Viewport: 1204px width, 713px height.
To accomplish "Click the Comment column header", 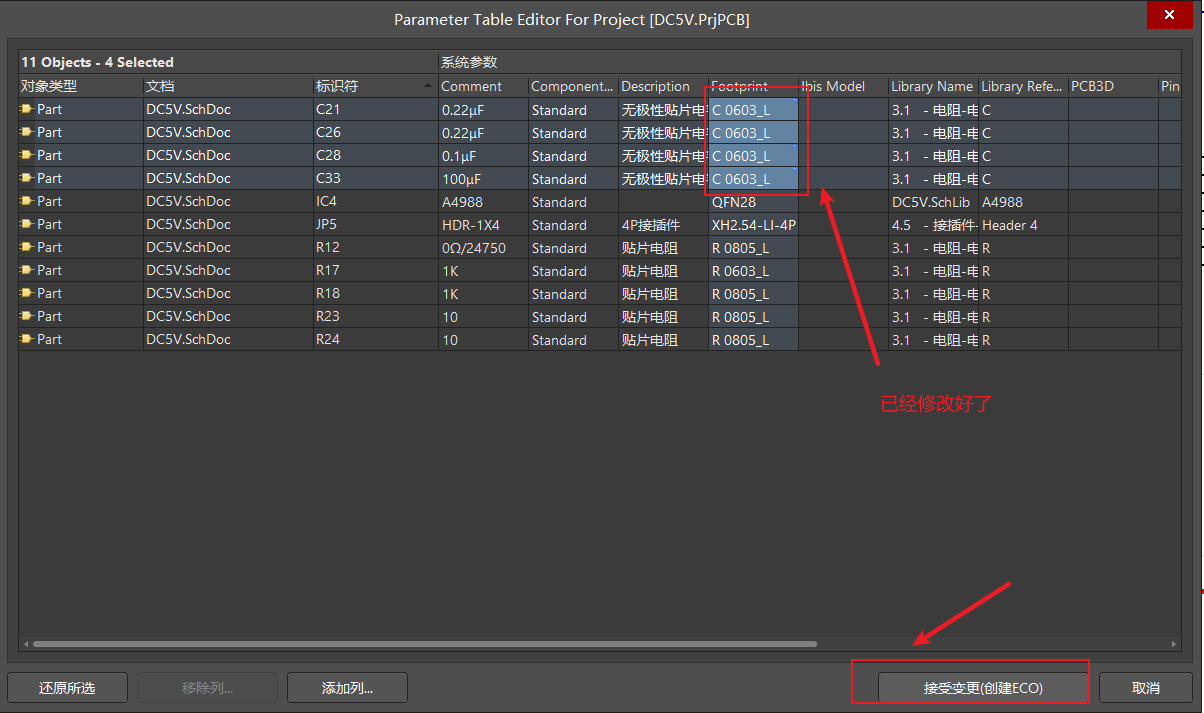I will 483,86.
